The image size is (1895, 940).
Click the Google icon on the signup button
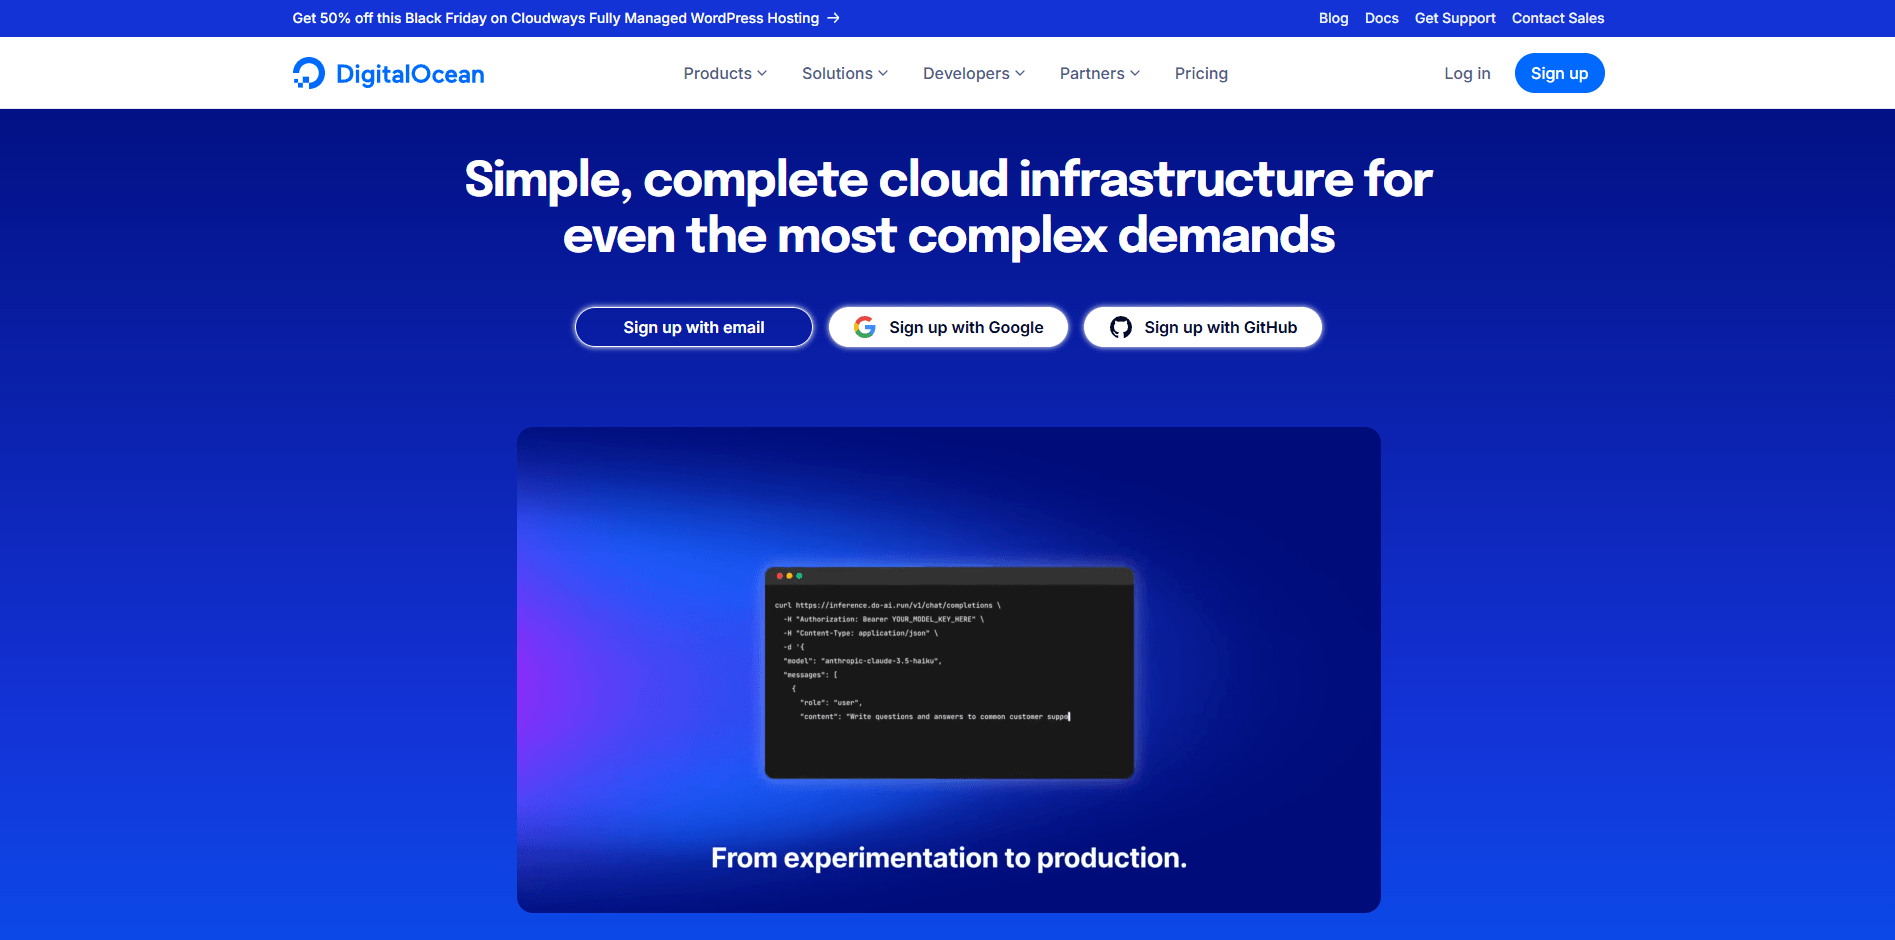pos(864,327)
